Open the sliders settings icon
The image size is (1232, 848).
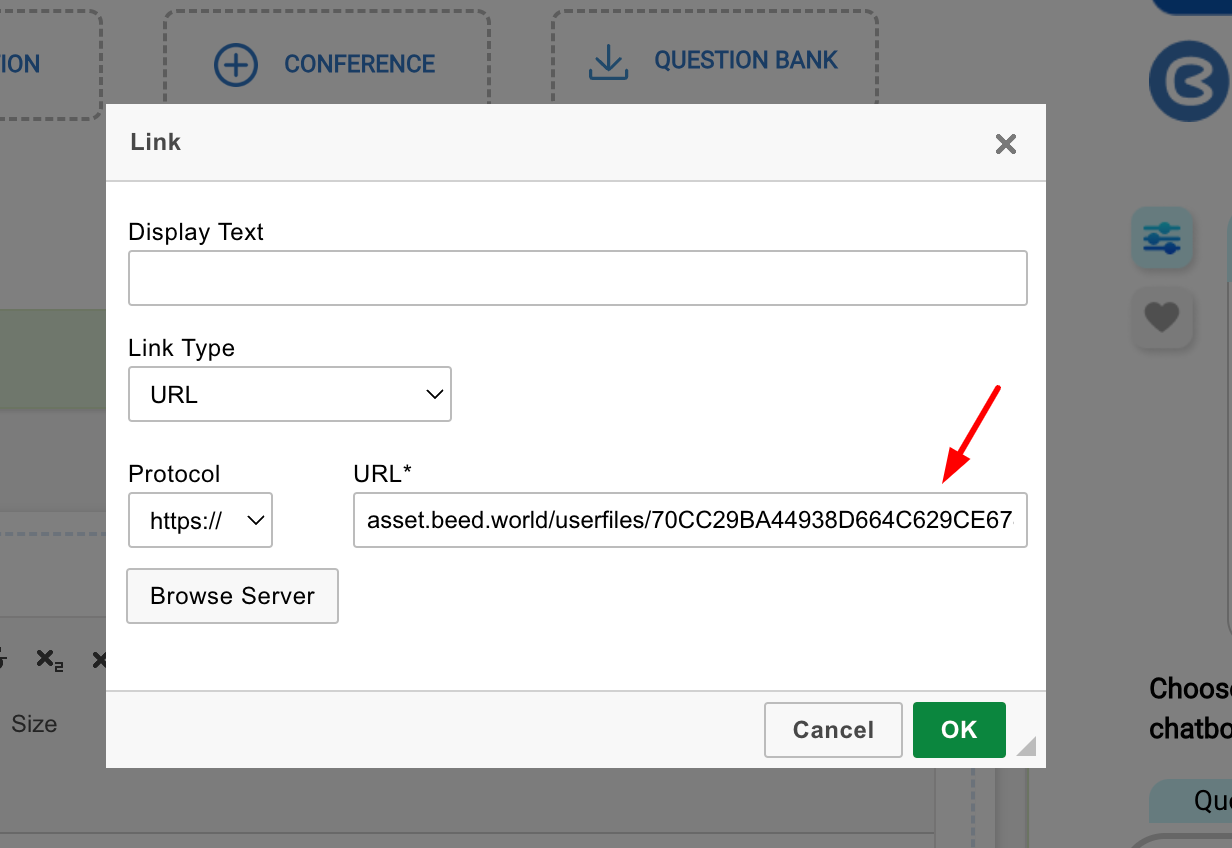pyautogui.click(x=1162, y=238)
